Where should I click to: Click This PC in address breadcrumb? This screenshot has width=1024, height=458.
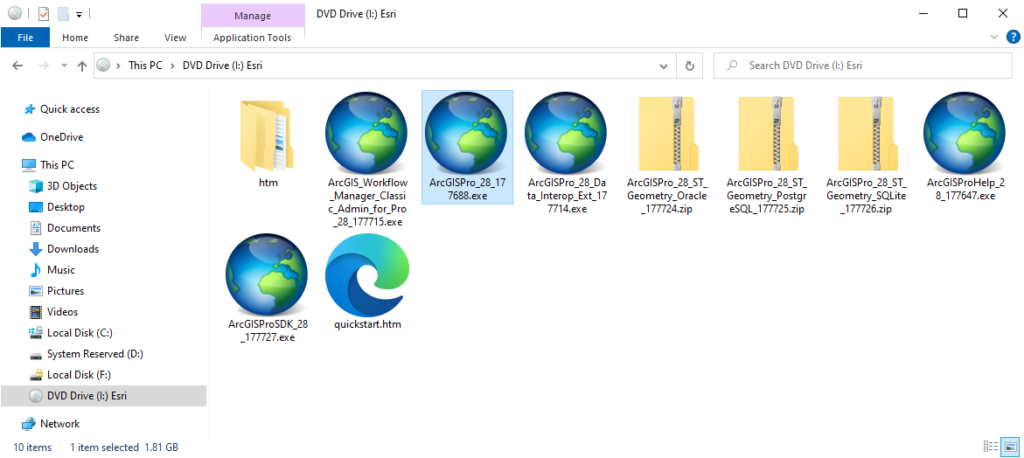click(145, 66)
